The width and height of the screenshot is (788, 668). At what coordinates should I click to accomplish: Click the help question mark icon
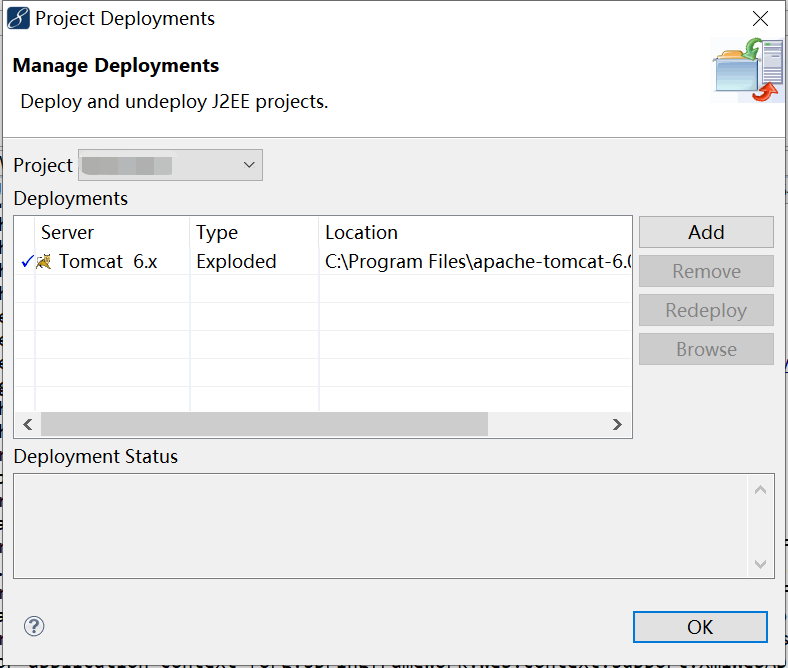pos(34,626)
